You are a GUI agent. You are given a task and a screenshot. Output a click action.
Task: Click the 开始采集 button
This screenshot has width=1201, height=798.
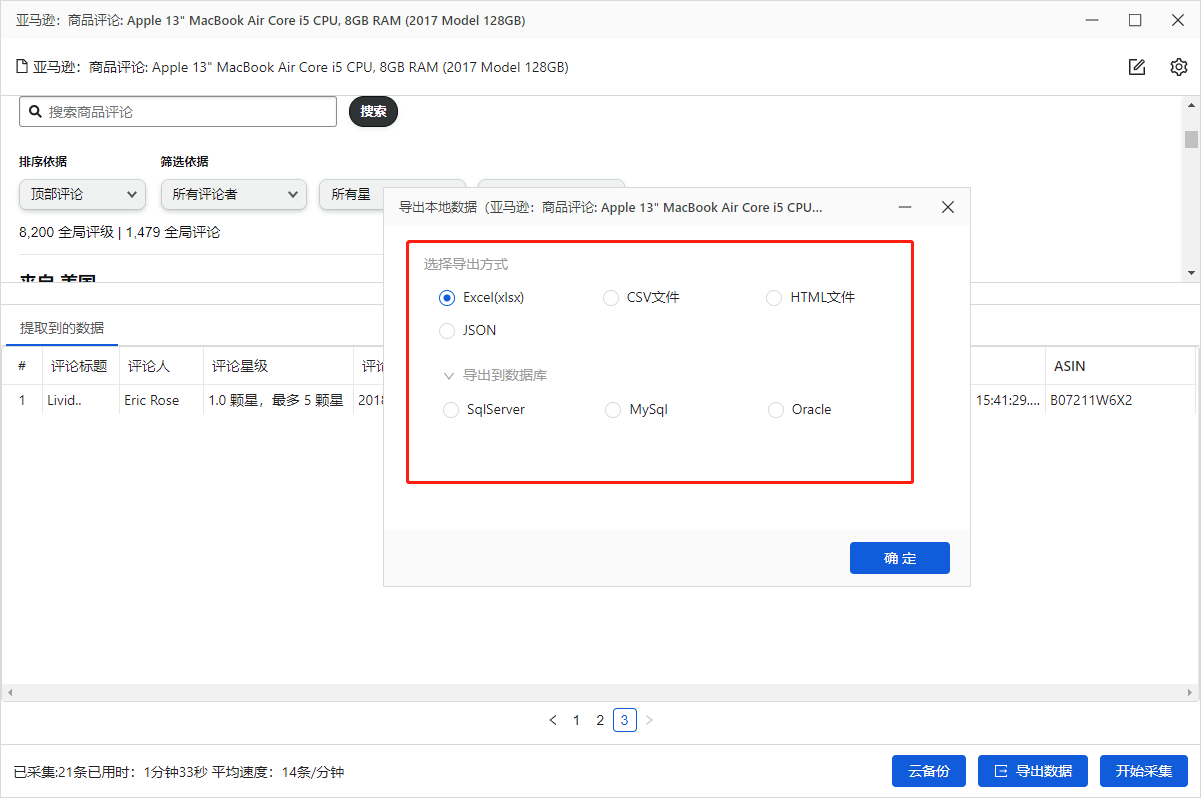(1144, 771)
